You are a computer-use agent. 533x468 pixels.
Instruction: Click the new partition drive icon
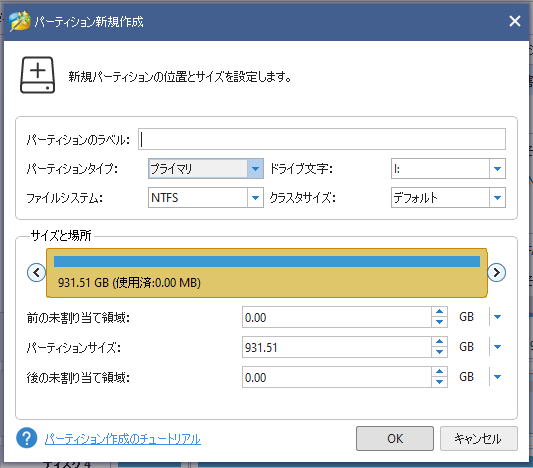pyautogui.click(x=37, y=75)
